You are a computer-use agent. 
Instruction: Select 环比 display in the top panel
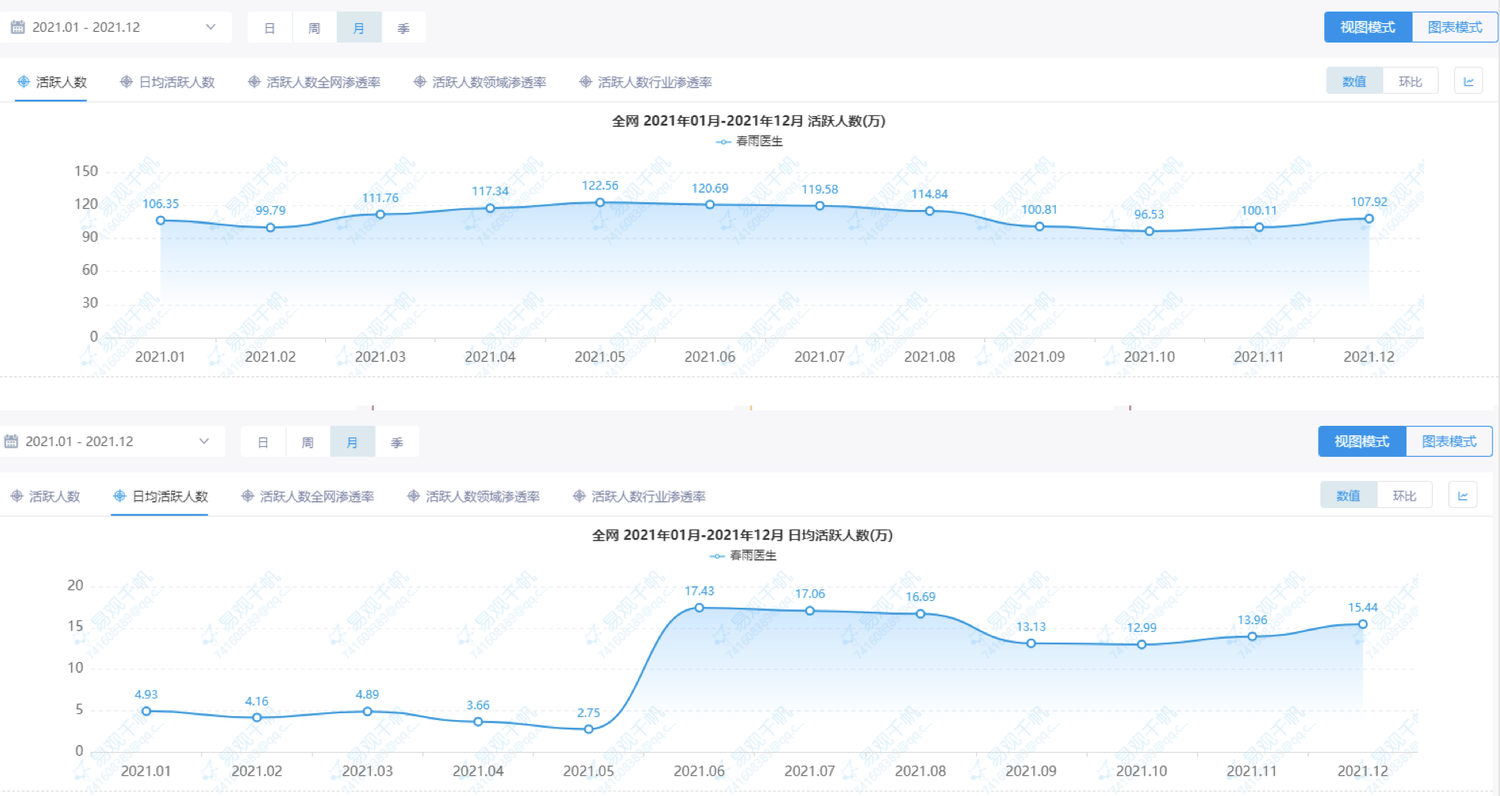(1410, 81)
